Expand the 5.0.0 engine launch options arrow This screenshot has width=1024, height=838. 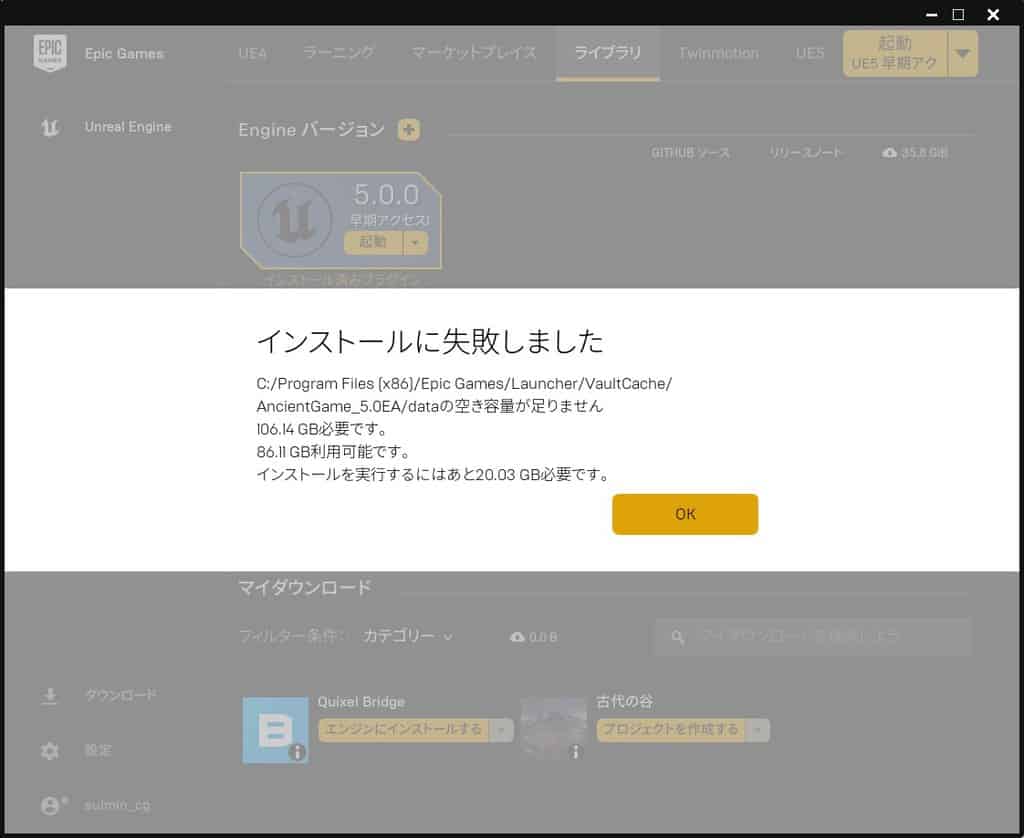tap(415, 242)
